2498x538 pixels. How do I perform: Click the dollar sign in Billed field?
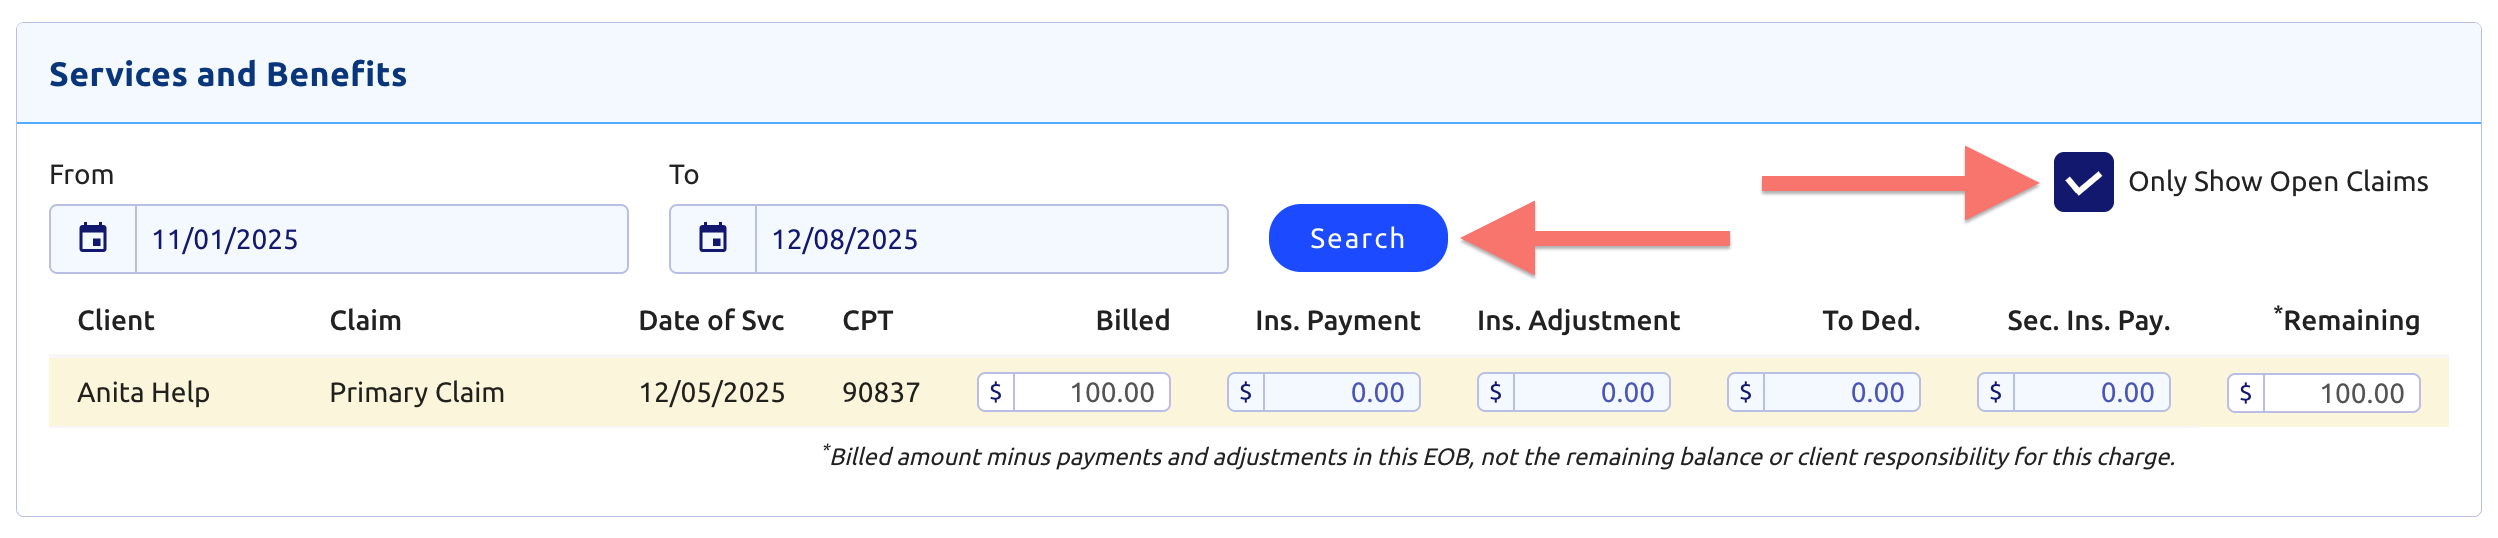coord(996,392)
